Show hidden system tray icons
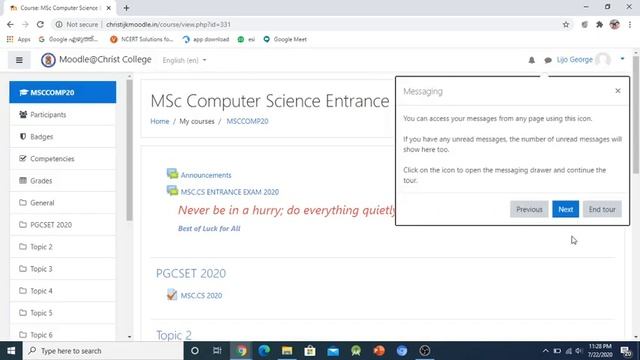 coord(545,351)
